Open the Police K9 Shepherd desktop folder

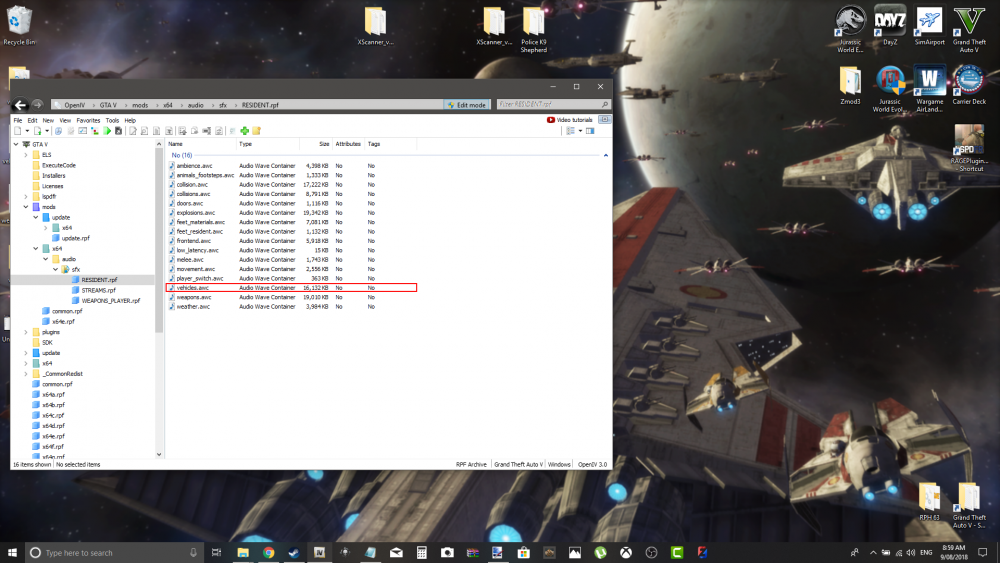click(533, 29)
